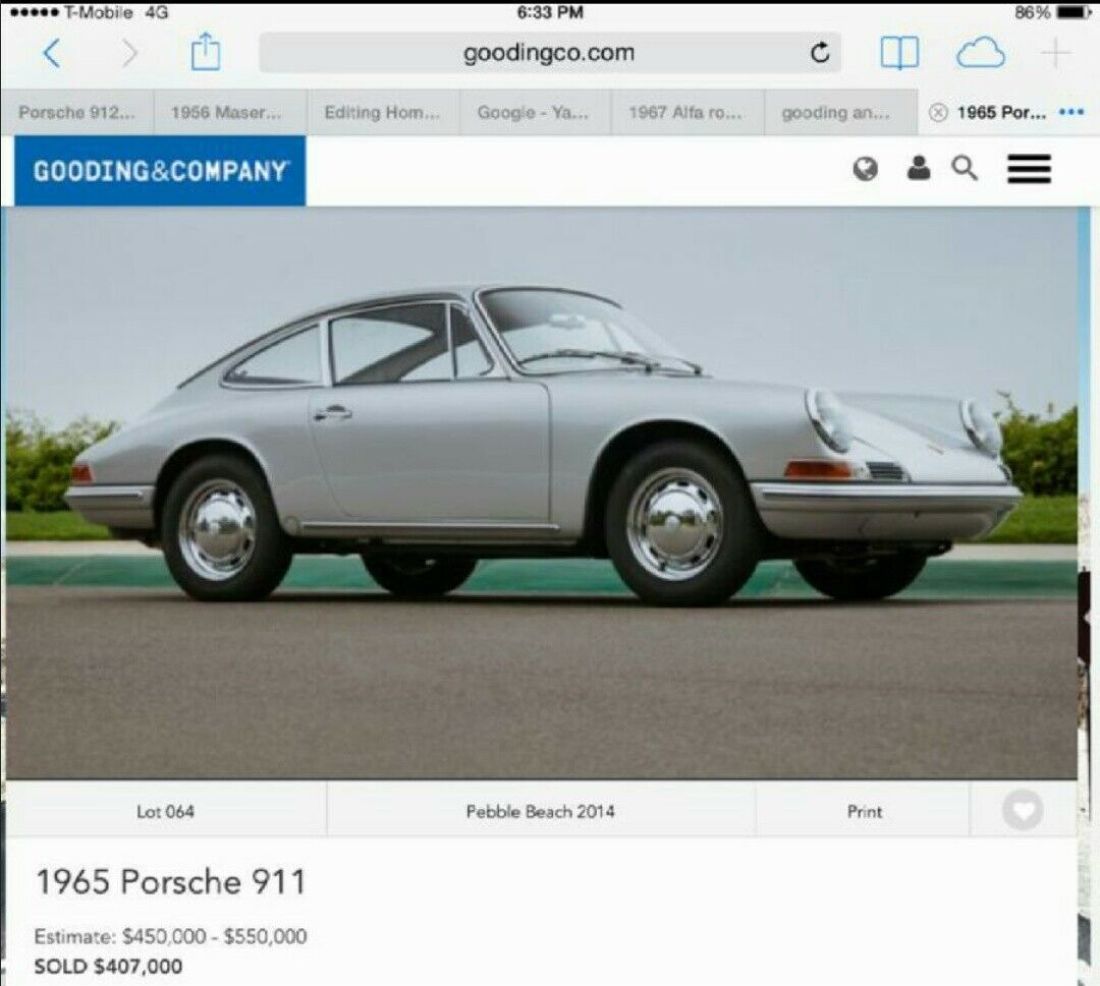Viewport: 1100px width, 986px height.
Task: Close the 1965 Por... tab
Action: (938, 112)
